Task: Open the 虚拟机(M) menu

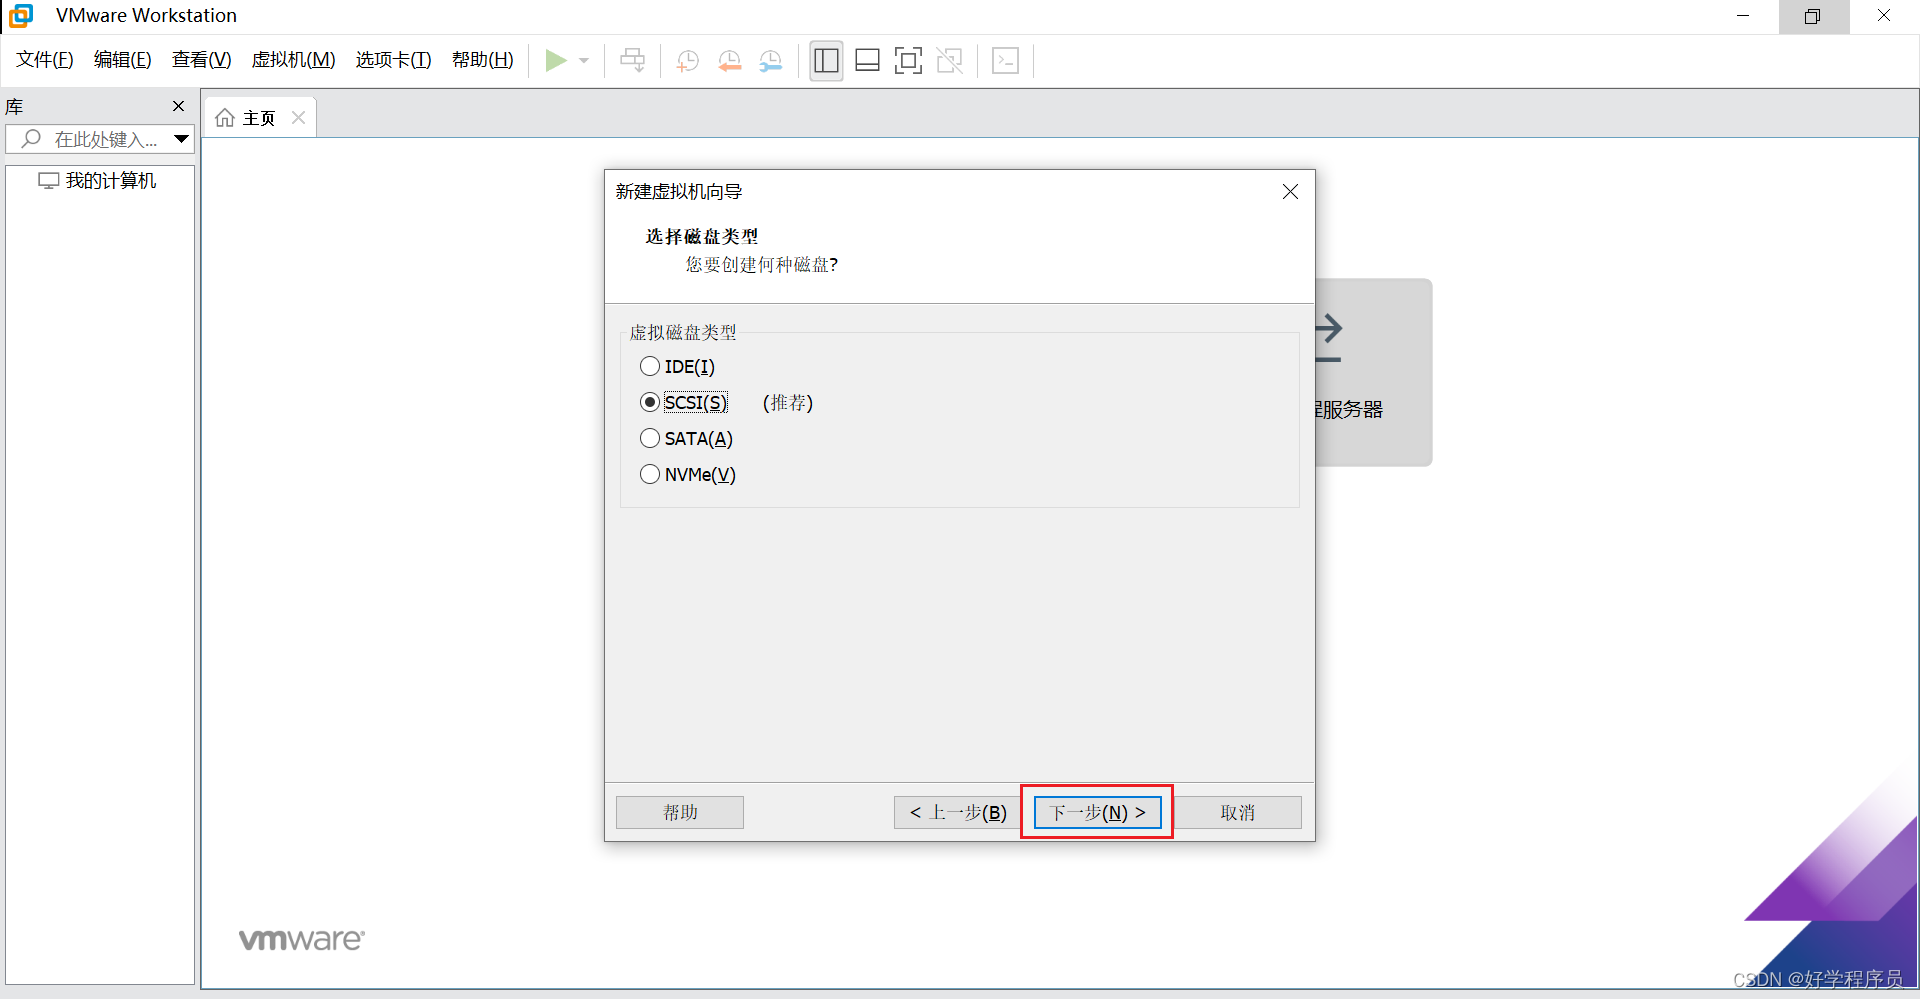Action: (294, 60)
